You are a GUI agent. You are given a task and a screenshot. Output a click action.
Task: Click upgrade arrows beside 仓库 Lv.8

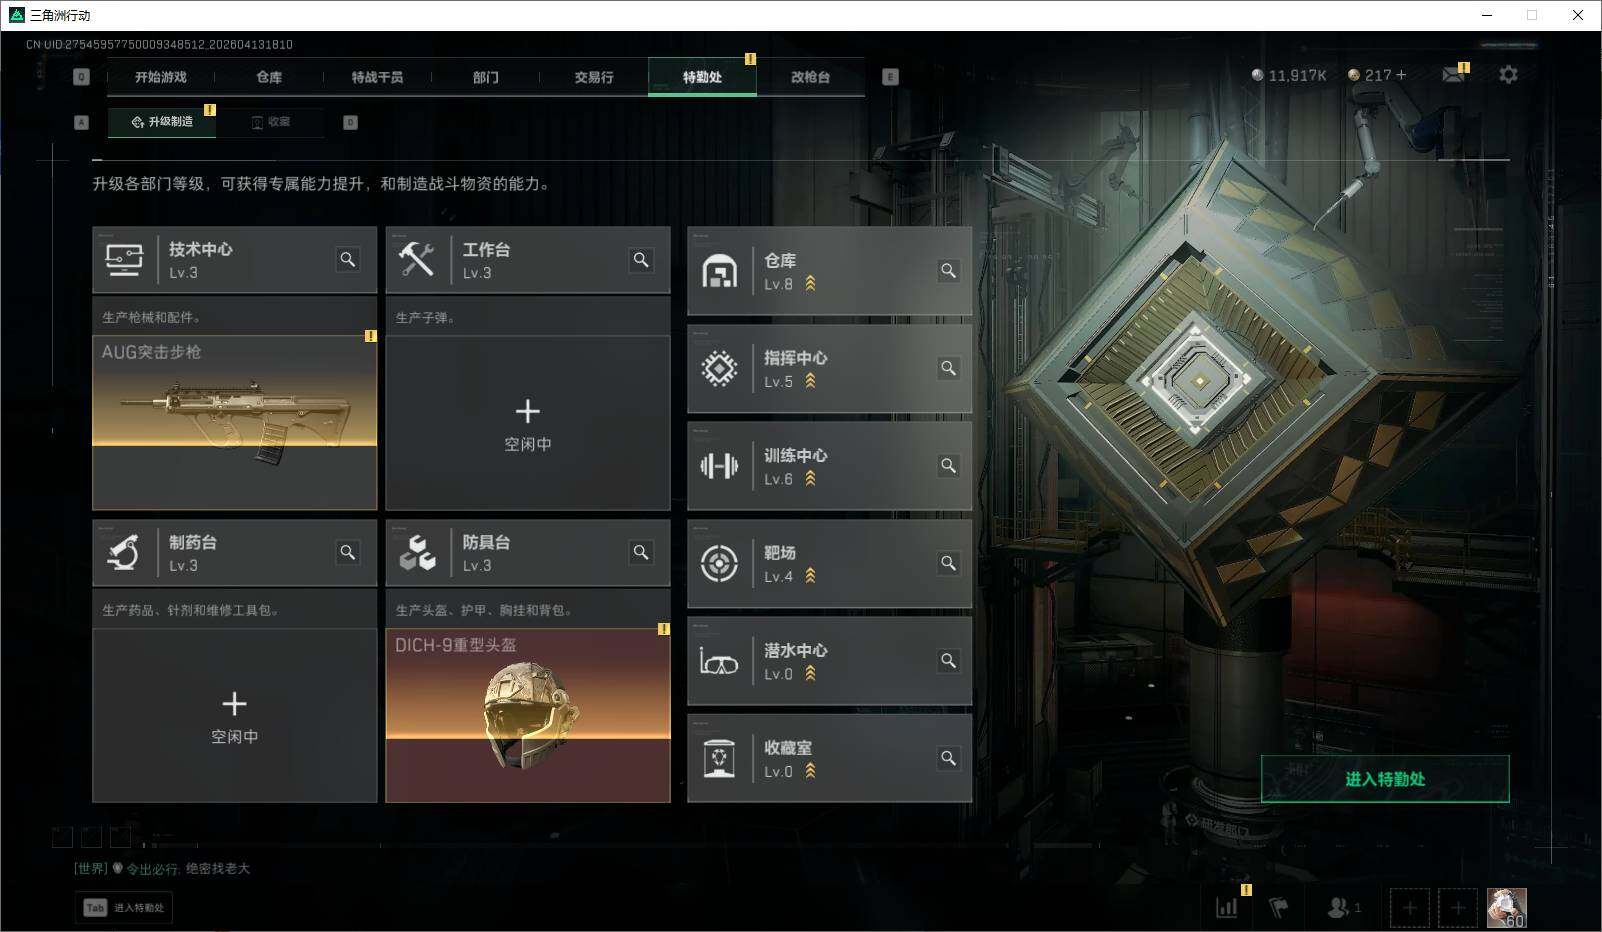click(x=810, y=284)
